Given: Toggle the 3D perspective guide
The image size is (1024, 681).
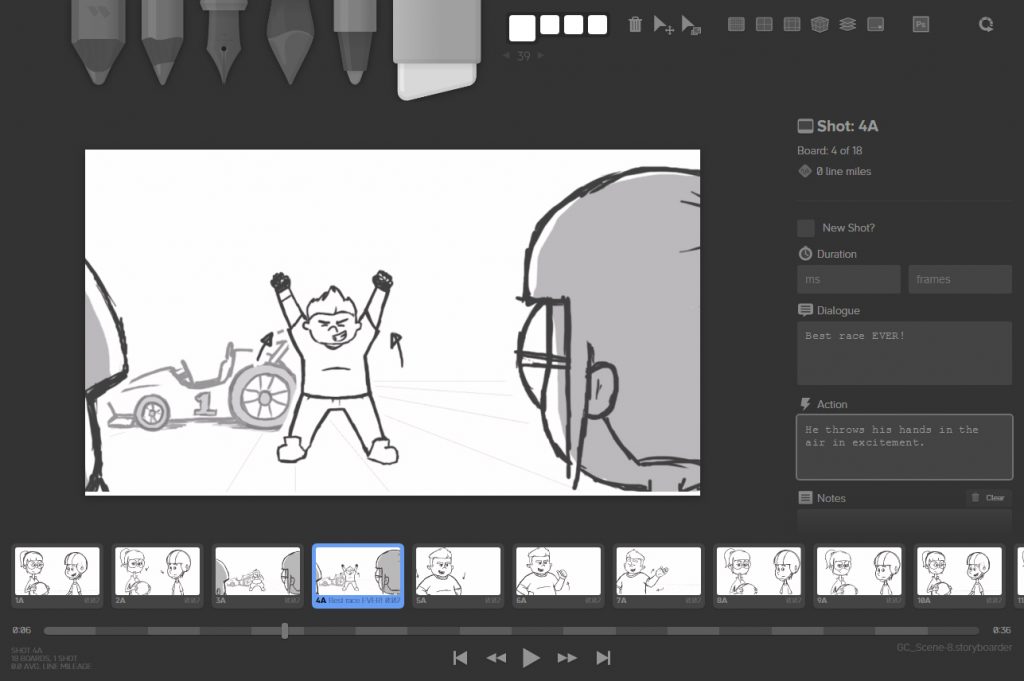Looking at the screenshot, I should click(820, 25).
